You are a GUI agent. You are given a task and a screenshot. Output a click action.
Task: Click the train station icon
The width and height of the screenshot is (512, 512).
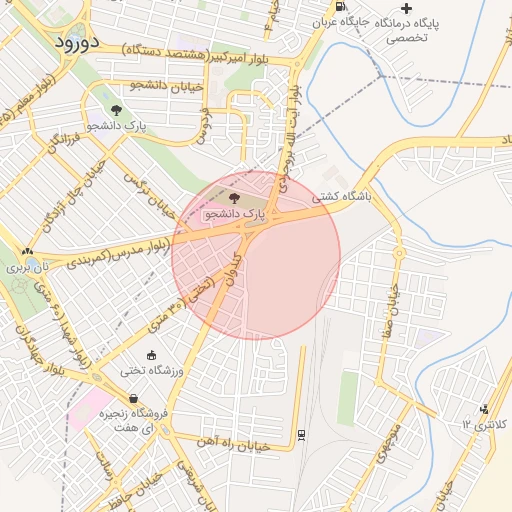click(302, 435)
